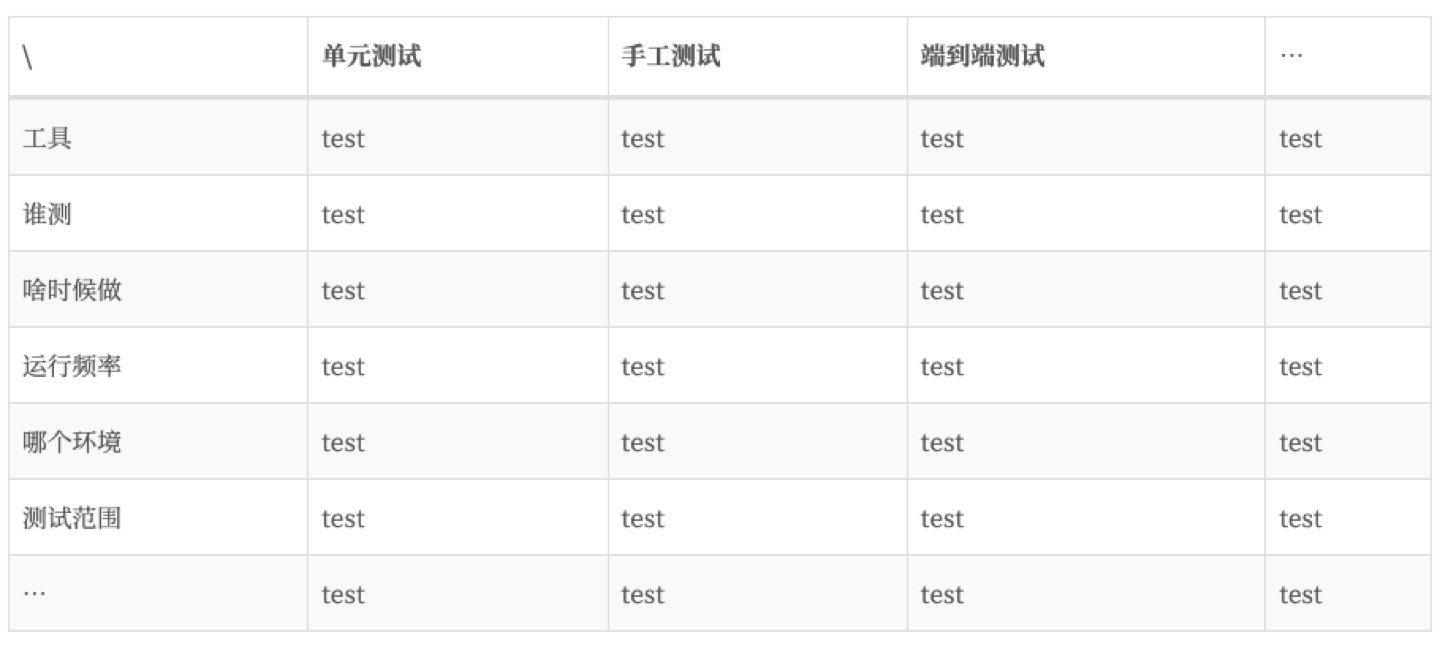Click the ellipsis label in bottom row

tap(34, 594)
